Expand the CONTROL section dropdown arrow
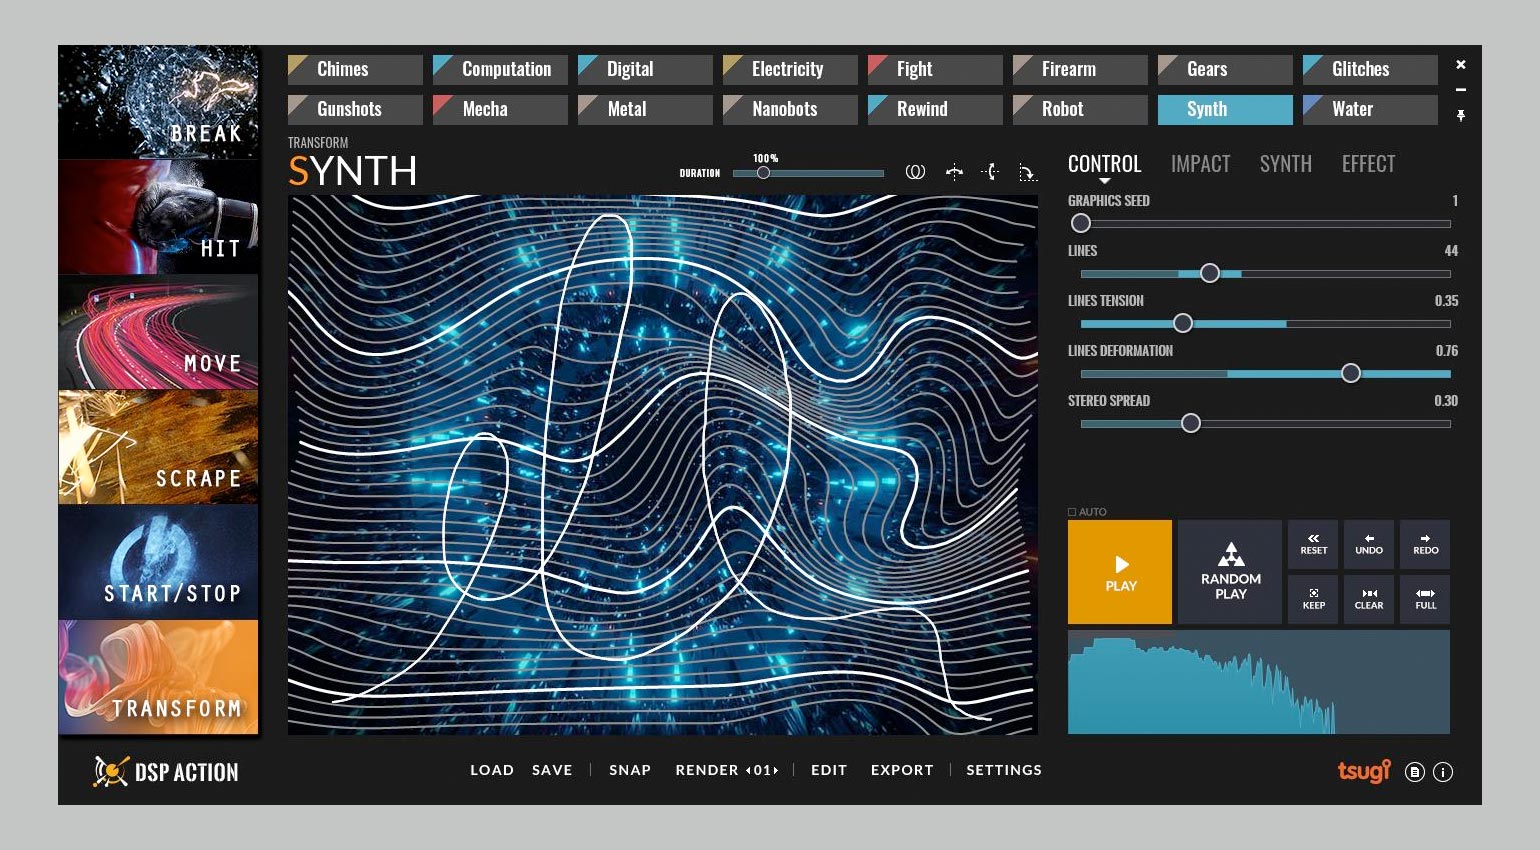The width and height of the screenshot is (1540, 850). (x=1104, y=181)
